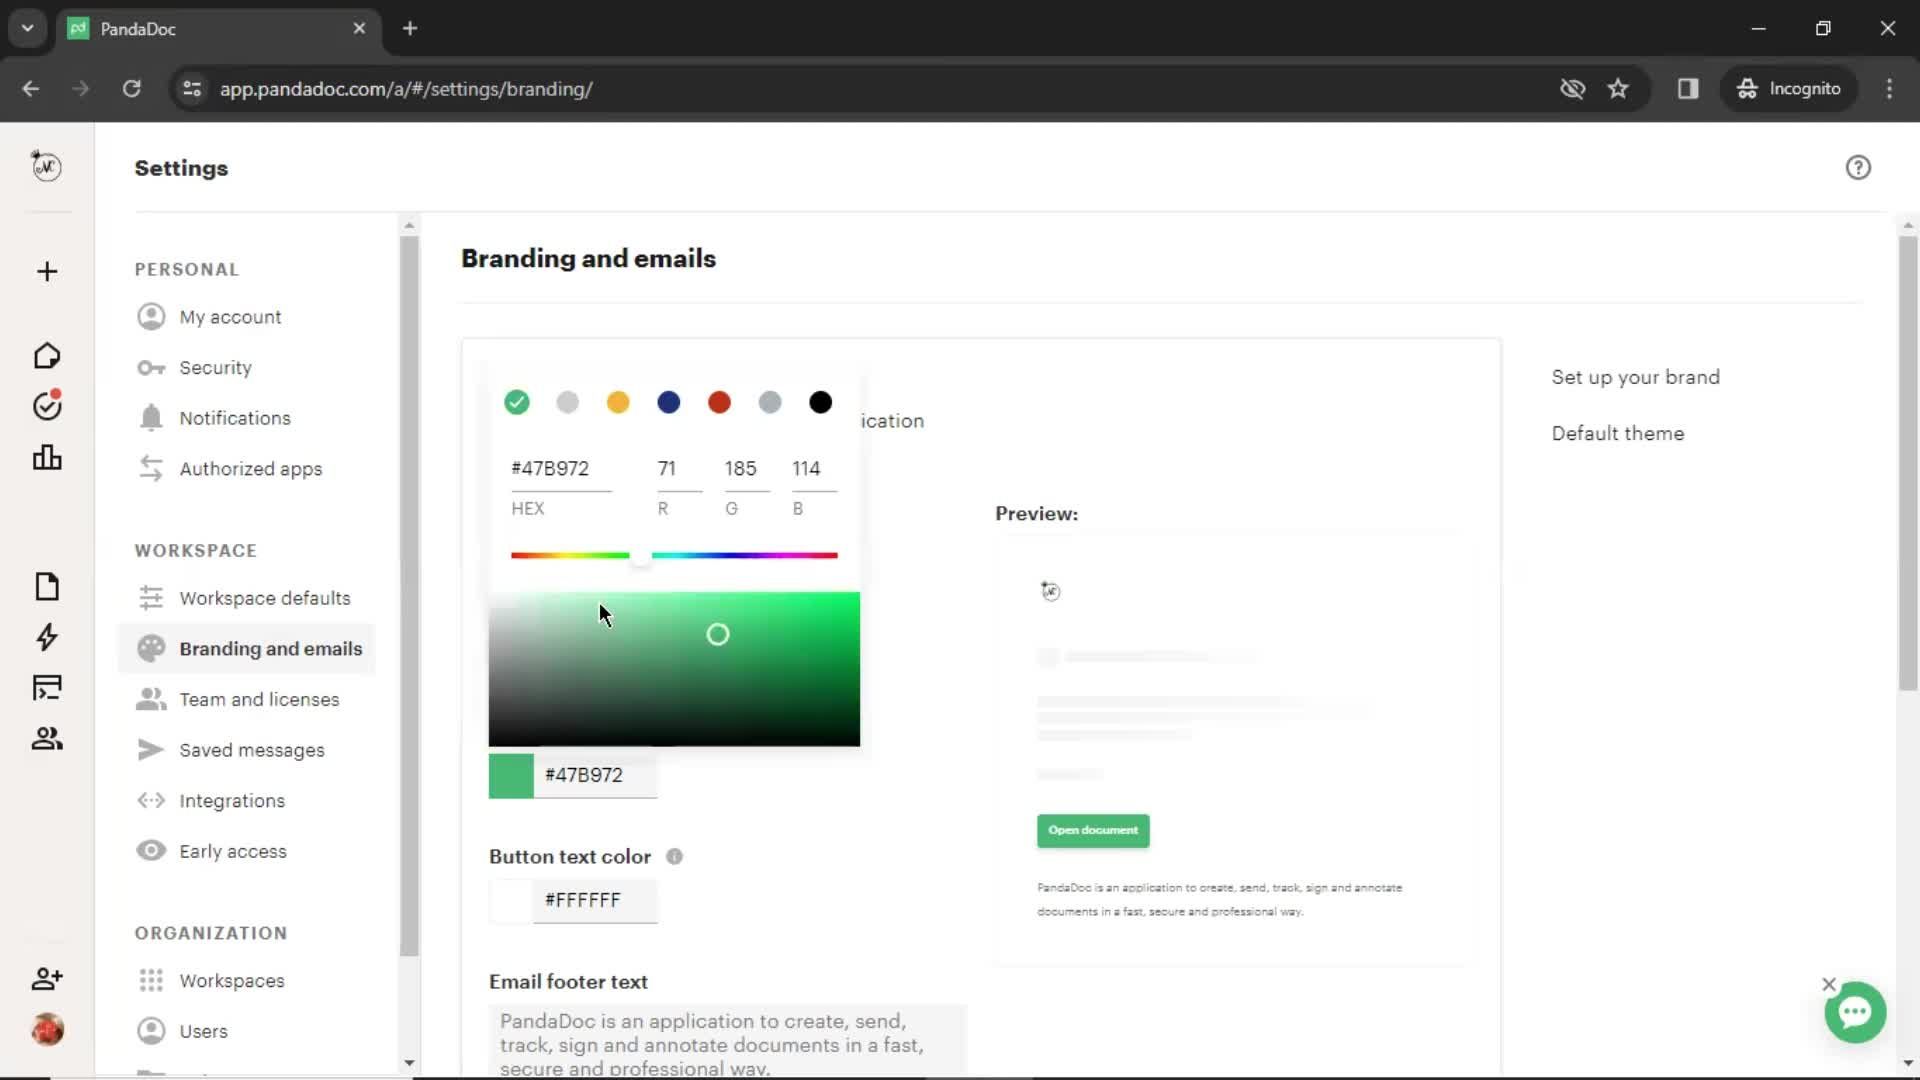The width and height of the screenshot is (1920, 1080).
Task: Select the Workspace defaults icon
Action: click(149, 599)
